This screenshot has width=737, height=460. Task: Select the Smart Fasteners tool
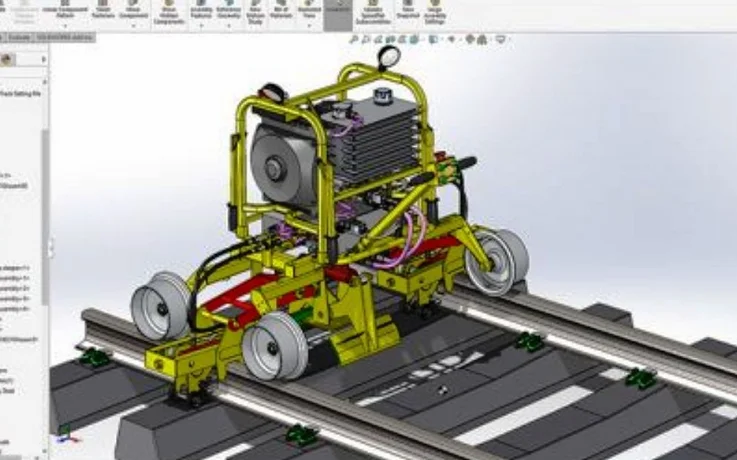(103, 10)
